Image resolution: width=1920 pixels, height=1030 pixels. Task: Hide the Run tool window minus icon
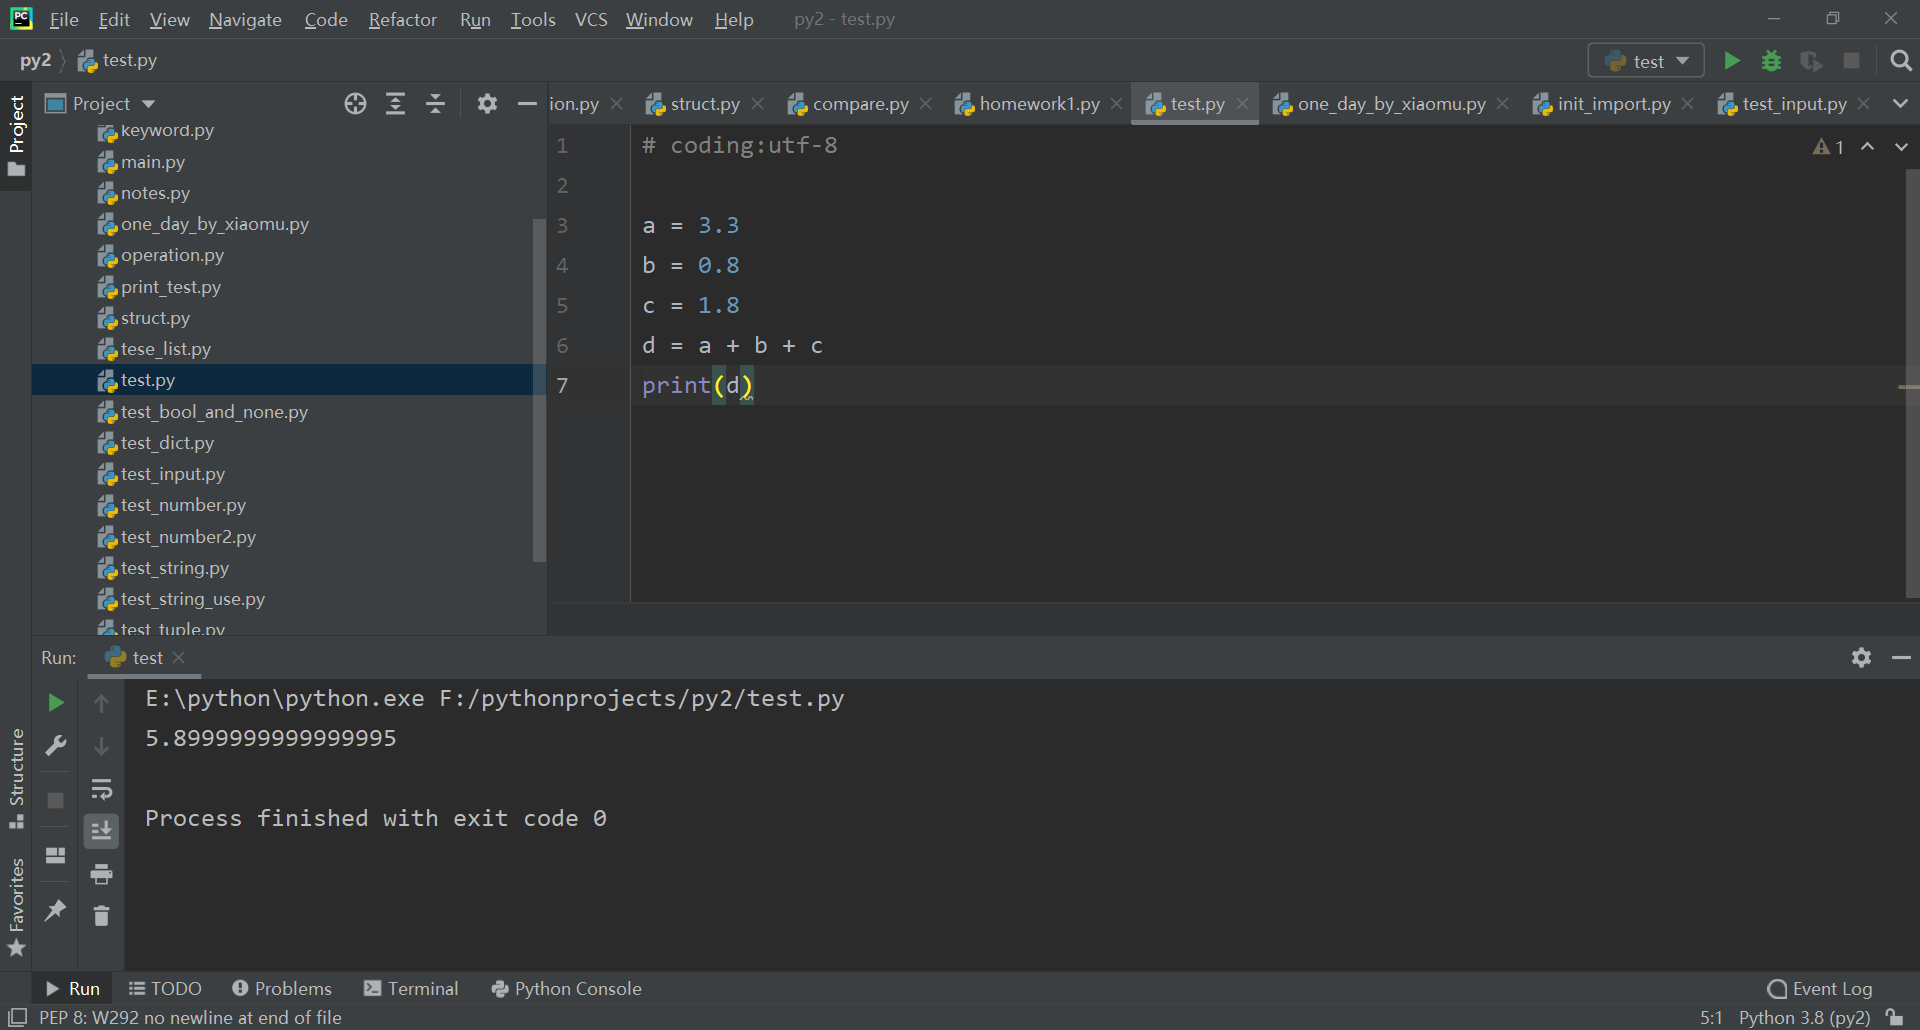[1901, 657]
